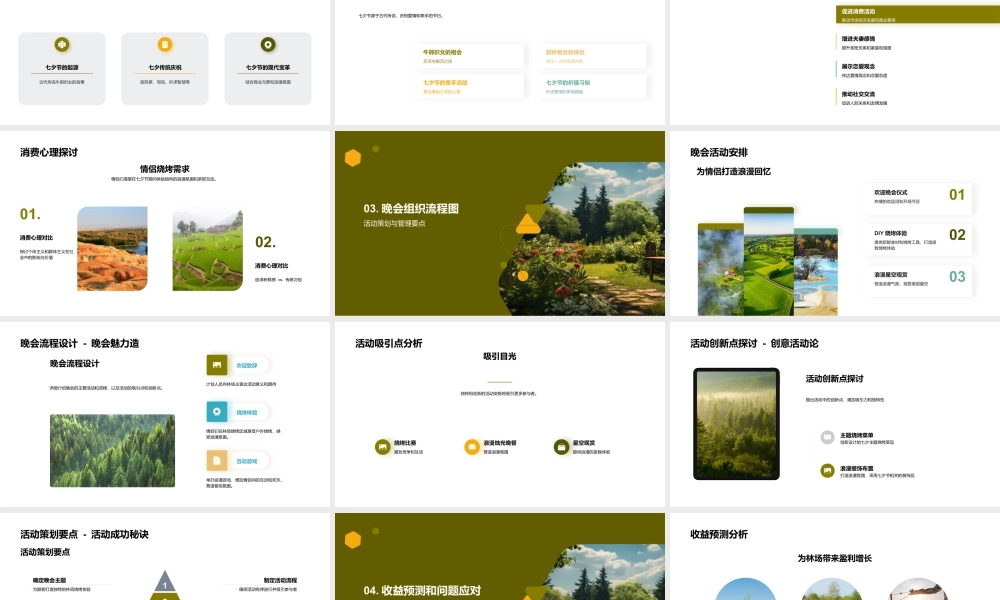
Task: Click the orange triangle on the 03 slide
Action: (527, 224)
